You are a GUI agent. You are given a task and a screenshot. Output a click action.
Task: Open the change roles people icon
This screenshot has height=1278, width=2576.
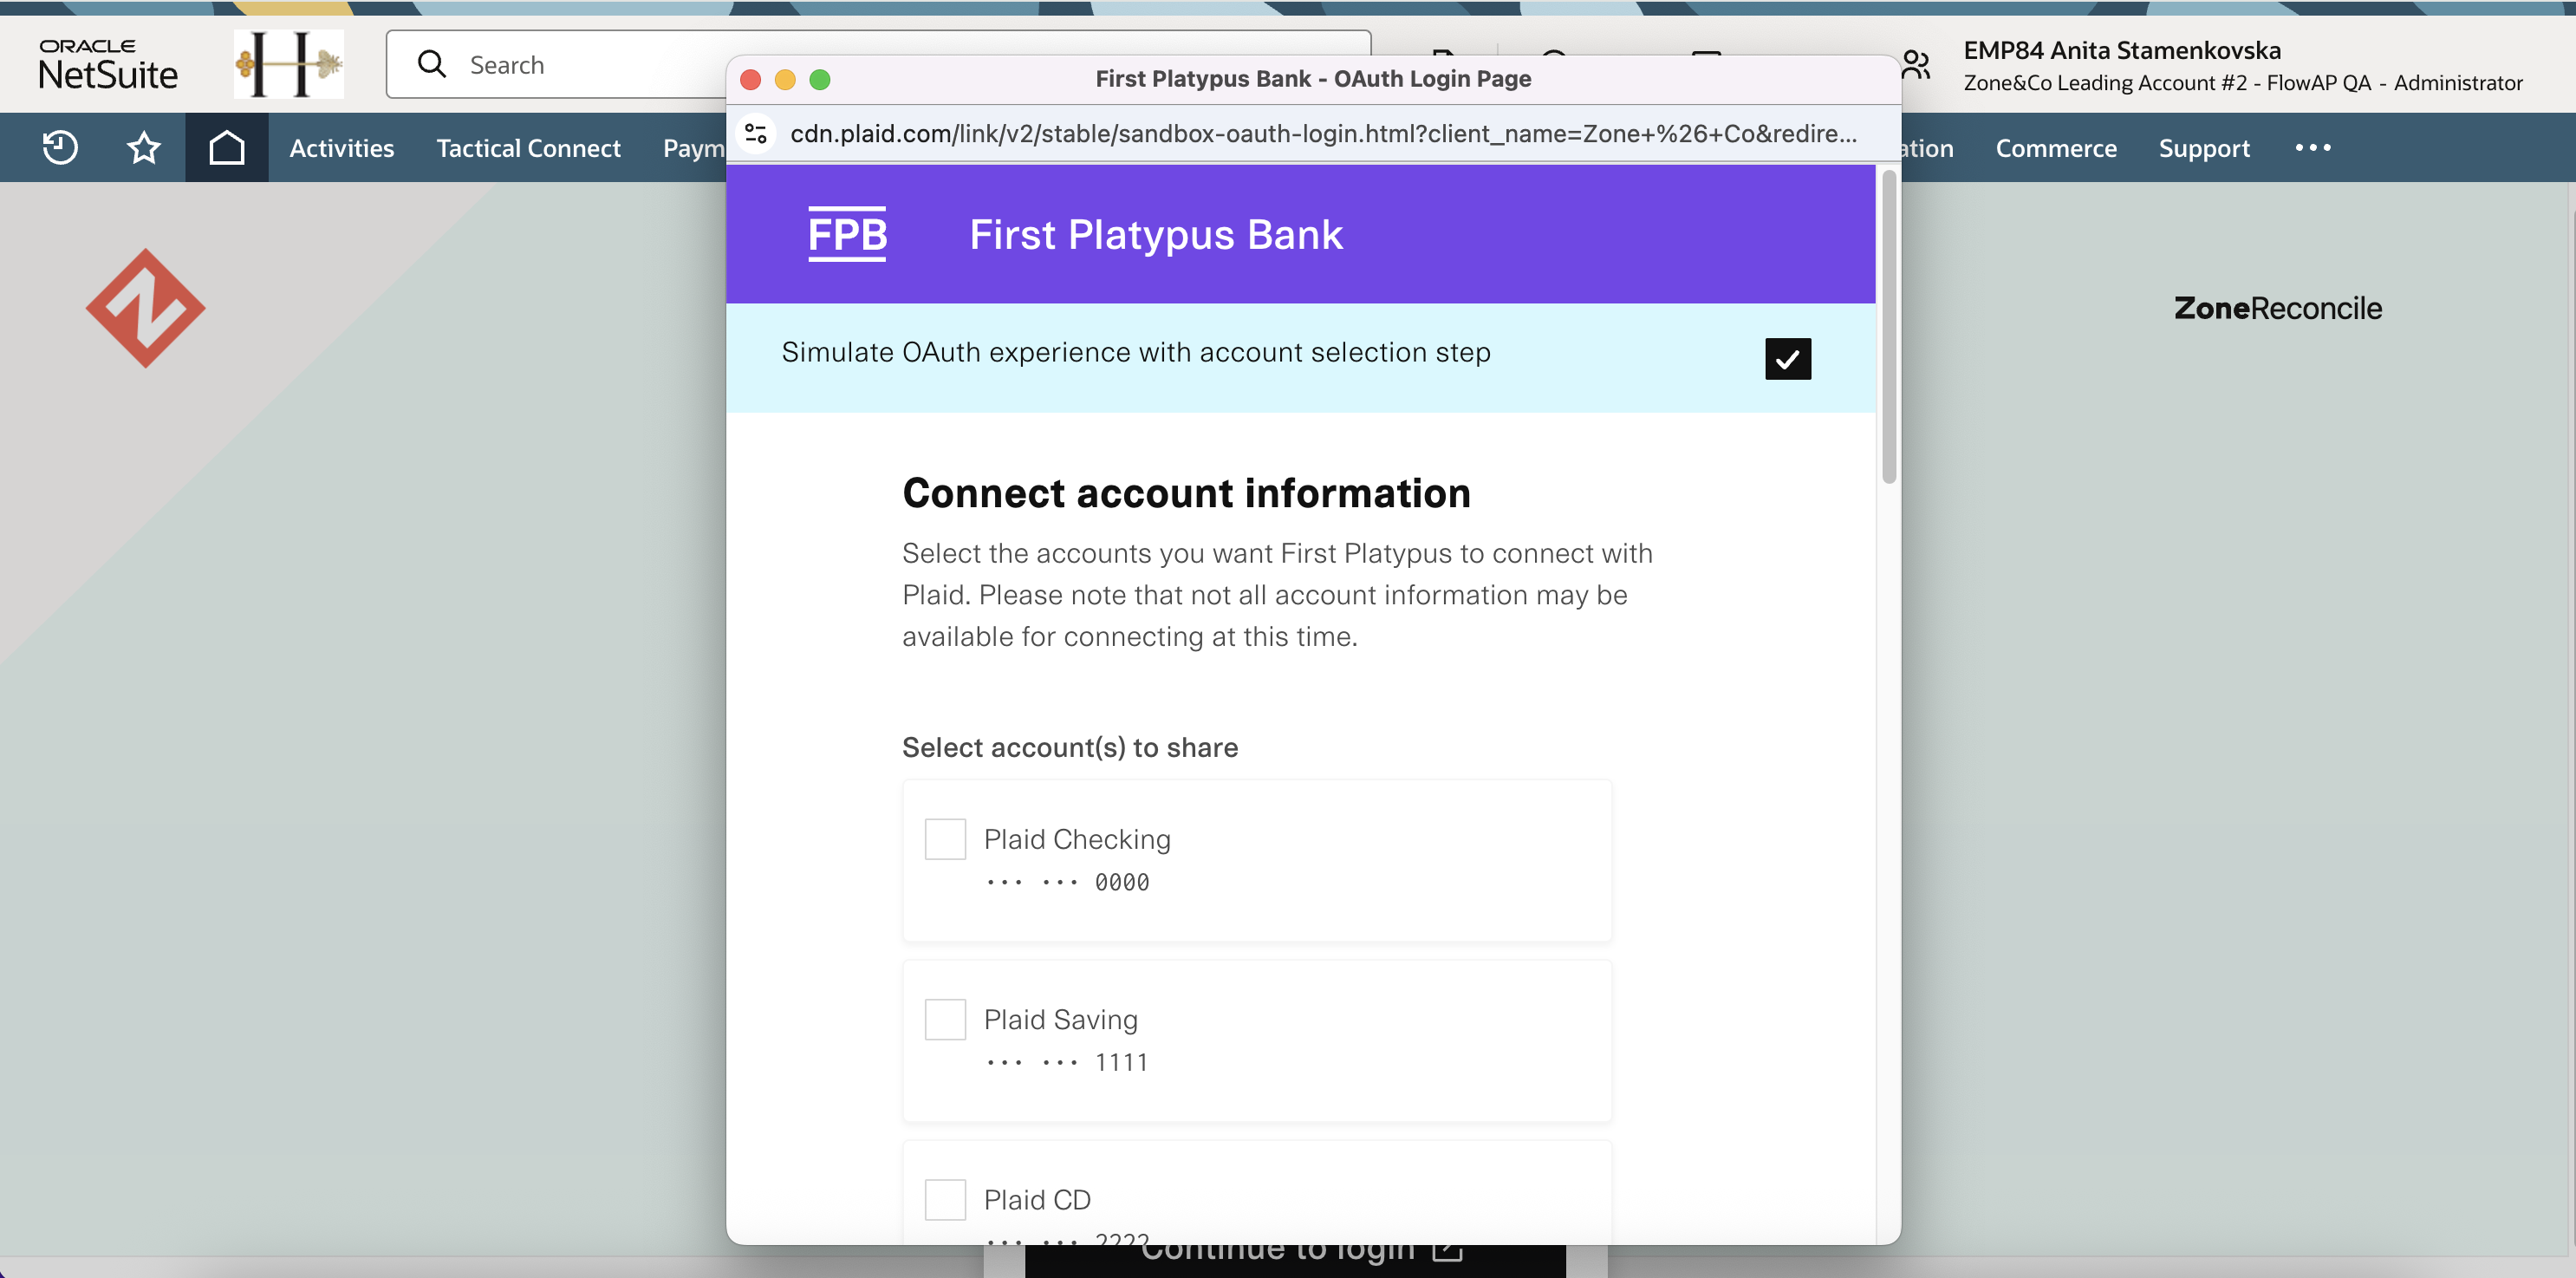pyautogui.click(x=1915, y=64)
